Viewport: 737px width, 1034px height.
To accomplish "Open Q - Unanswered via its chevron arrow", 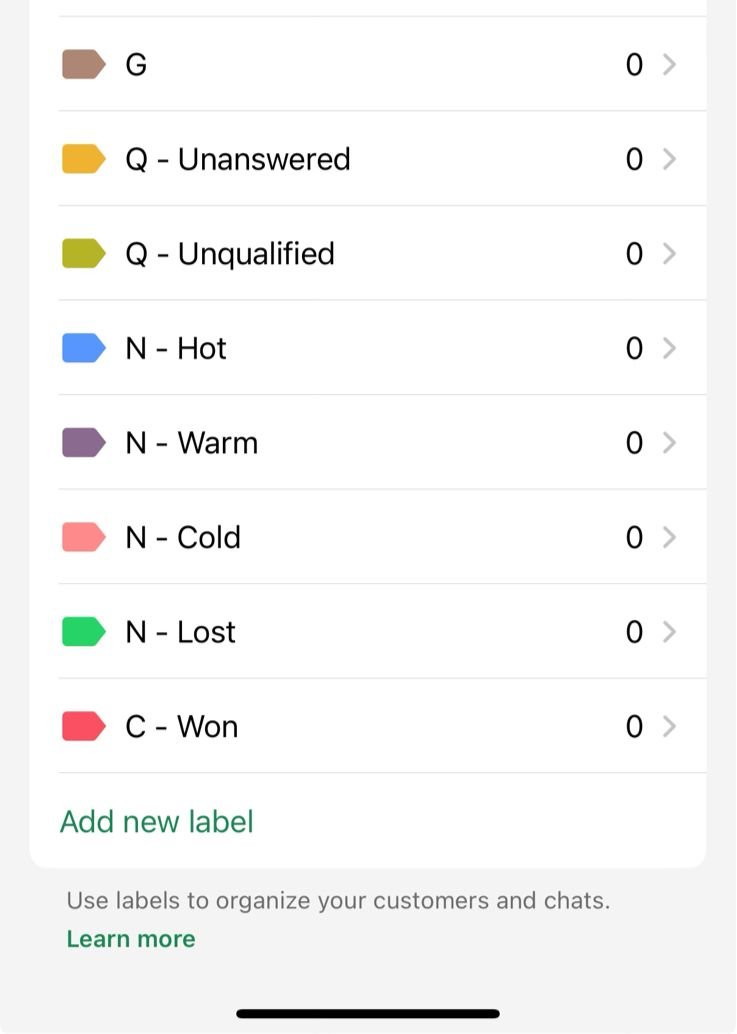I will (670, 159).
